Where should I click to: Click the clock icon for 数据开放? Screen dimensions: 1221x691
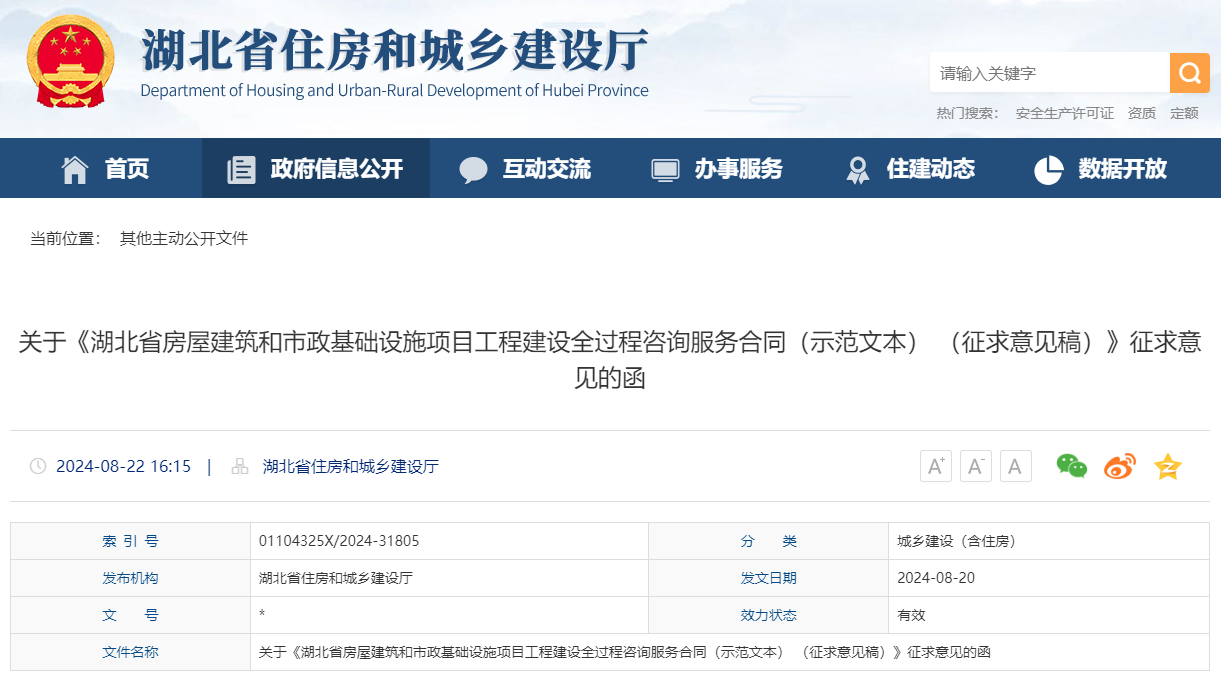click(1047, 169)
